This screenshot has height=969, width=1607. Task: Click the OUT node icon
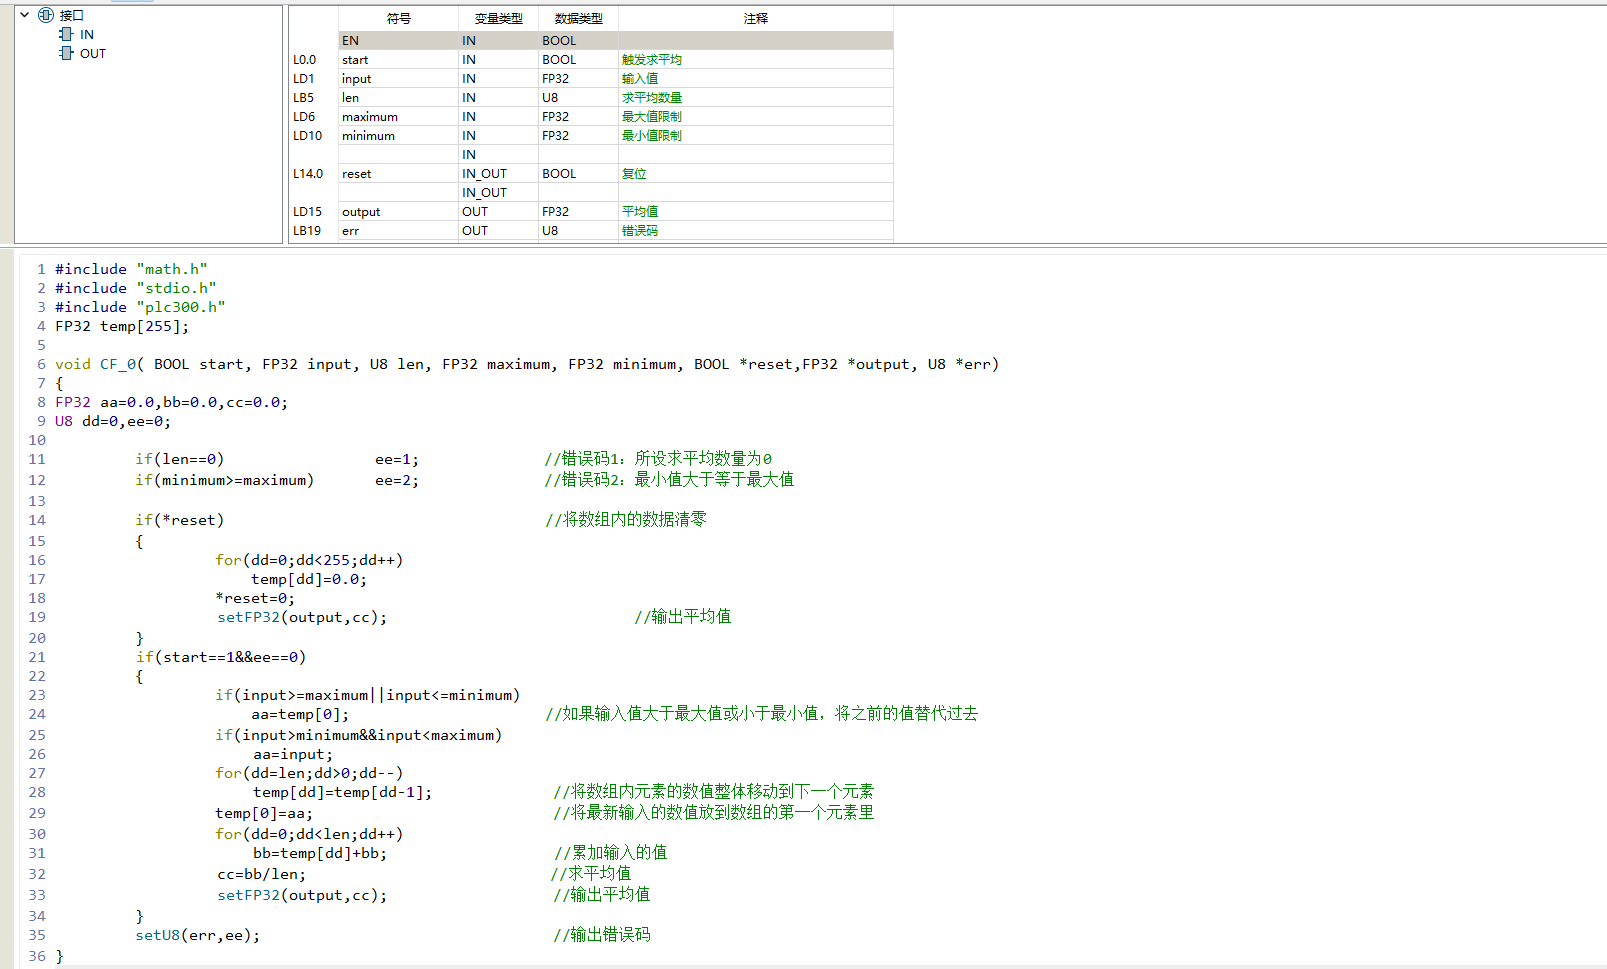(x=66, y=53)
